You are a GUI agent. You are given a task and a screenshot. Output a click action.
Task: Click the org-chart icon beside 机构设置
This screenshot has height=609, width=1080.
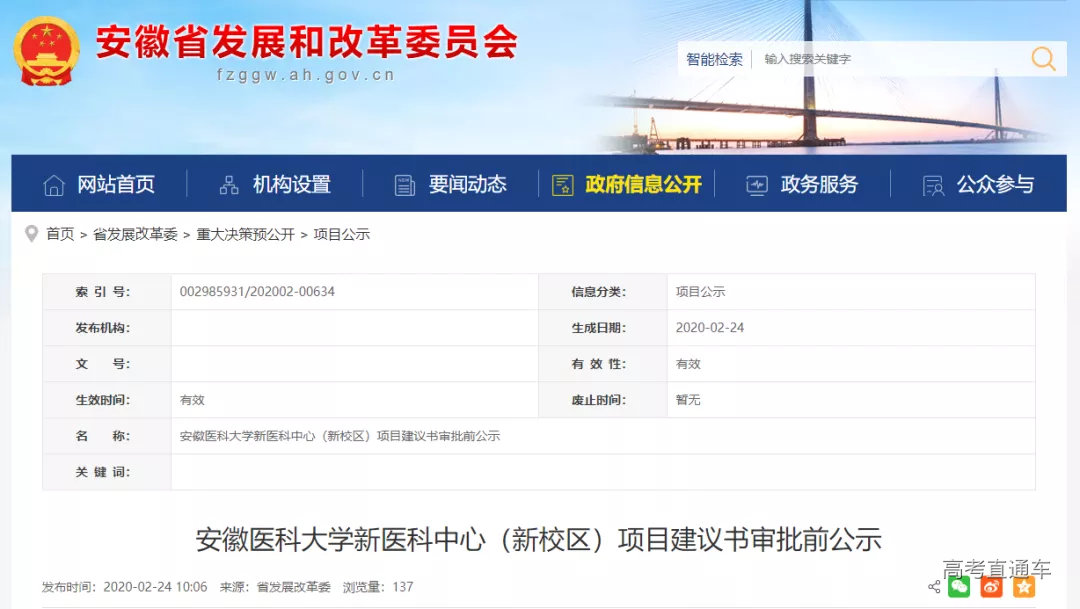pyautogui.click(x=228, y=184)
